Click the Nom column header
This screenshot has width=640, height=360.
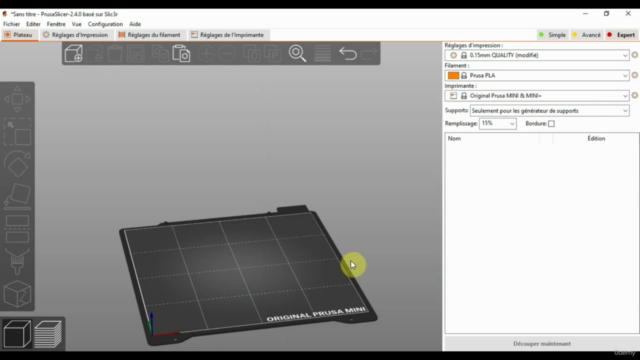coord(492,139)
